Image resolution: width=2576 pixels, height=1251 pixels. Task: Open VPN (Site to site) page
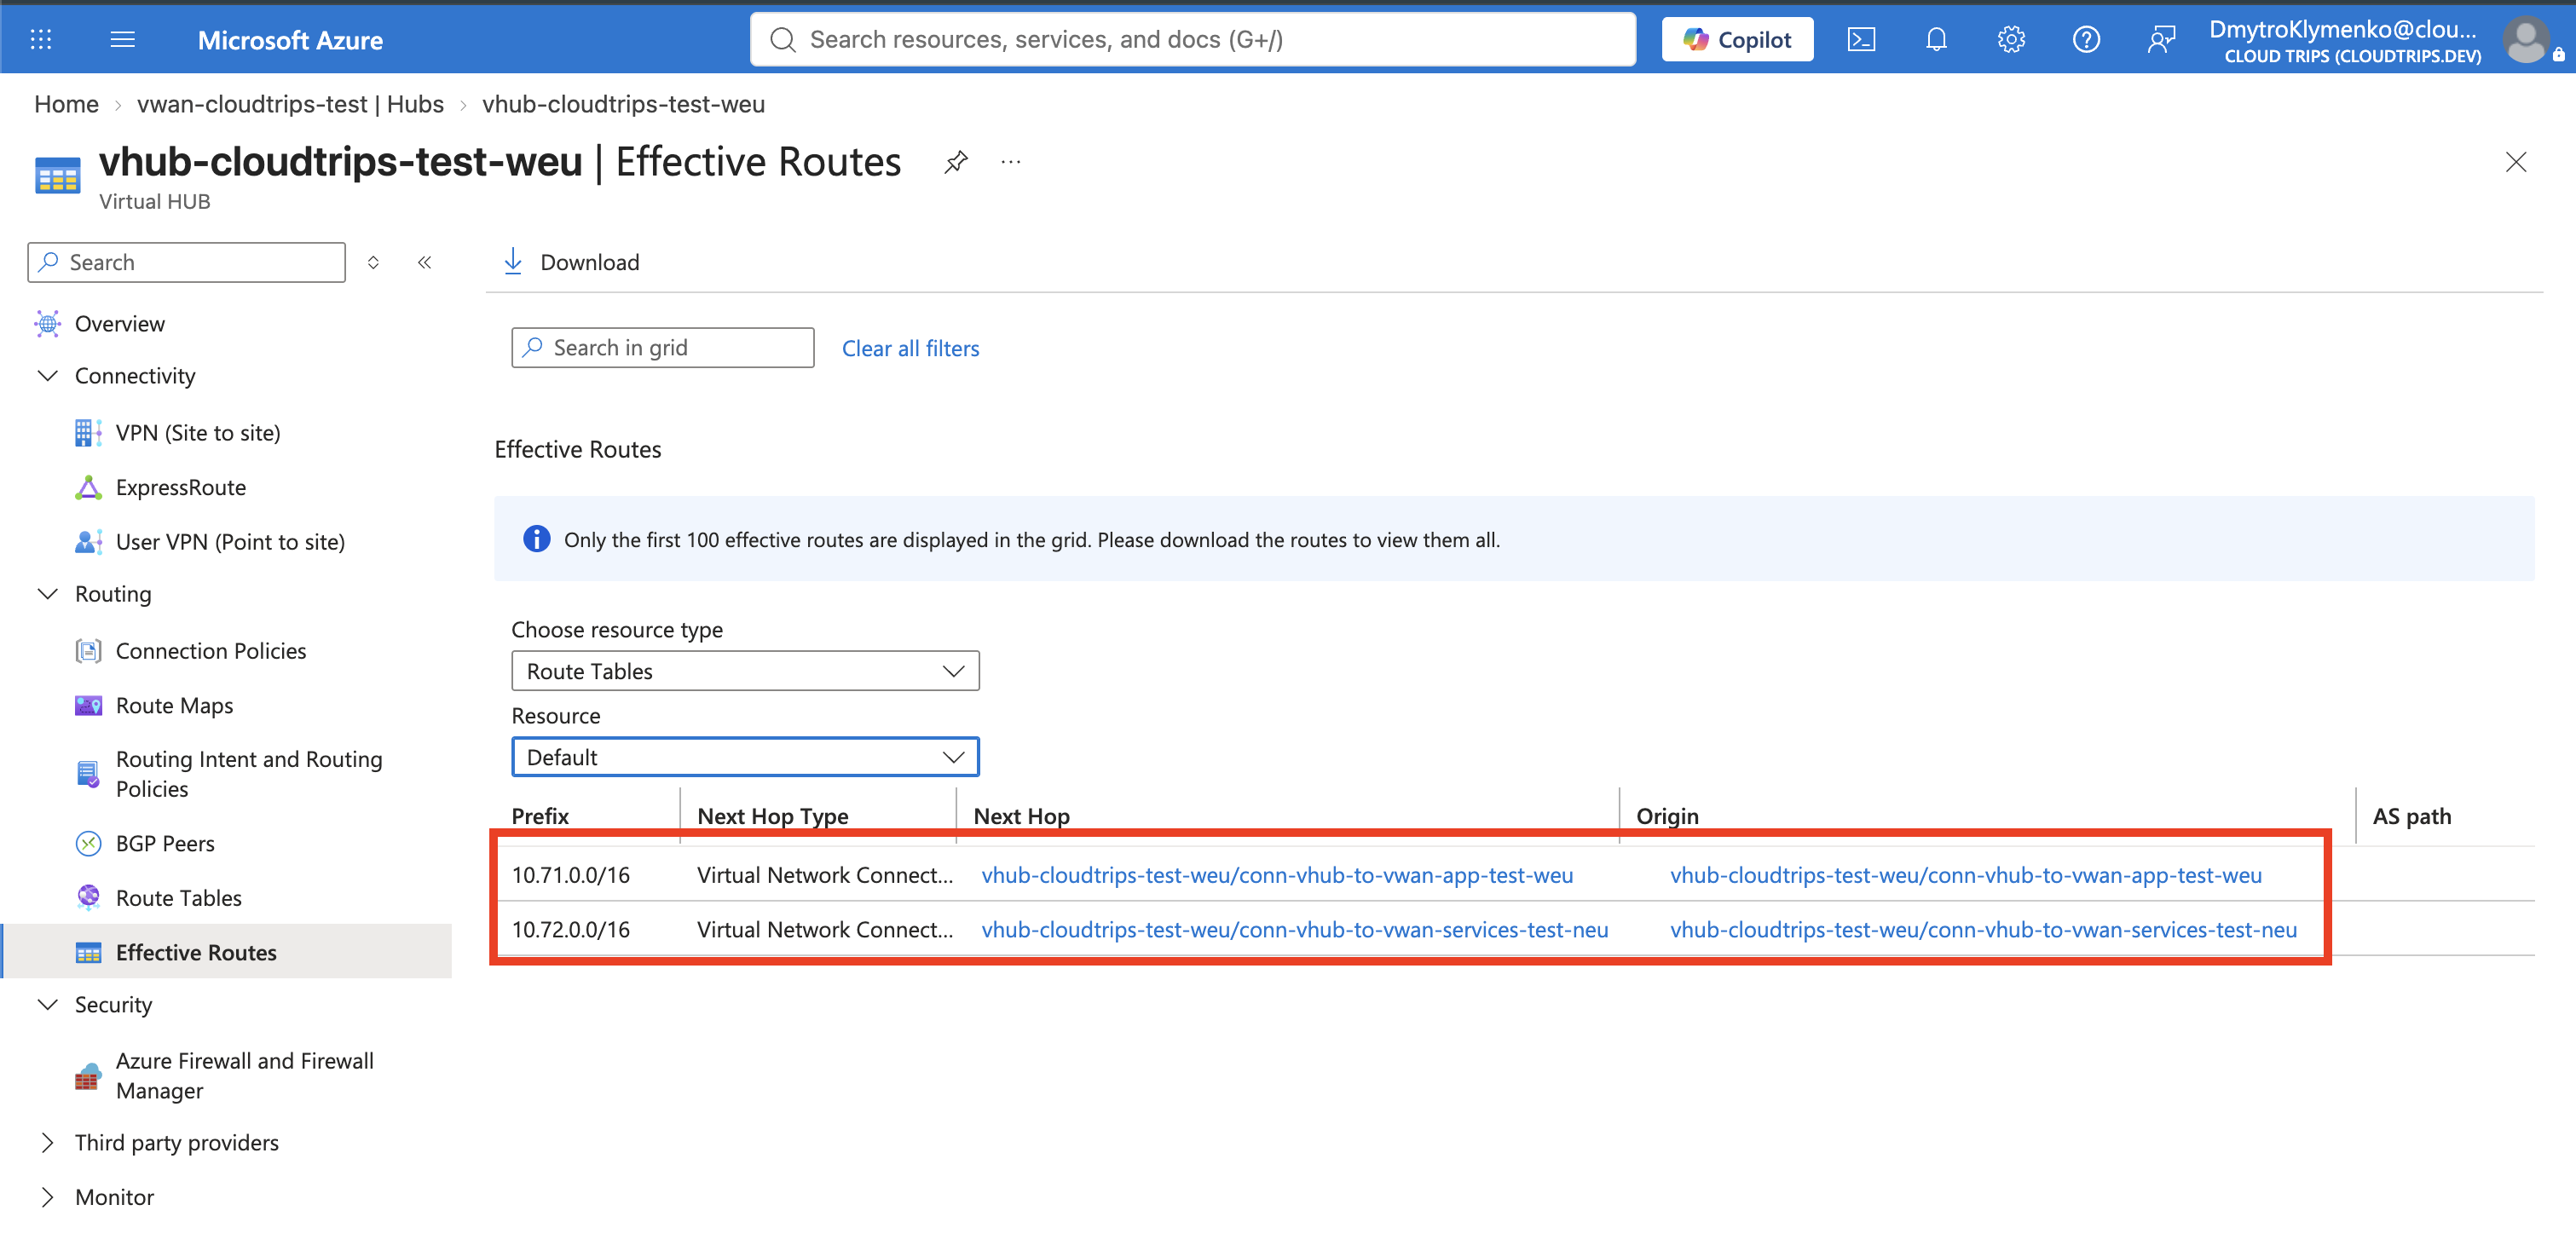(198, 432)
